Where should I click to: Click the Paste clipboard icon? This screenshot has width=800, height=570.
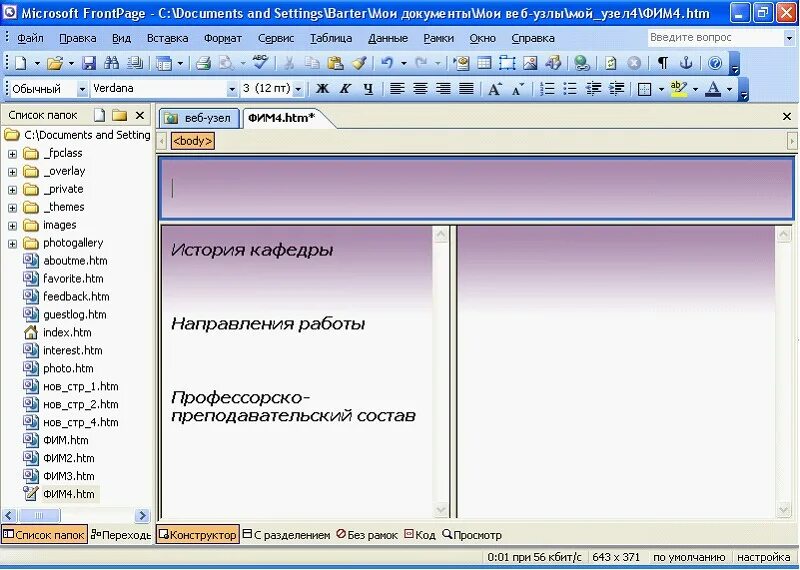[335, 63]
